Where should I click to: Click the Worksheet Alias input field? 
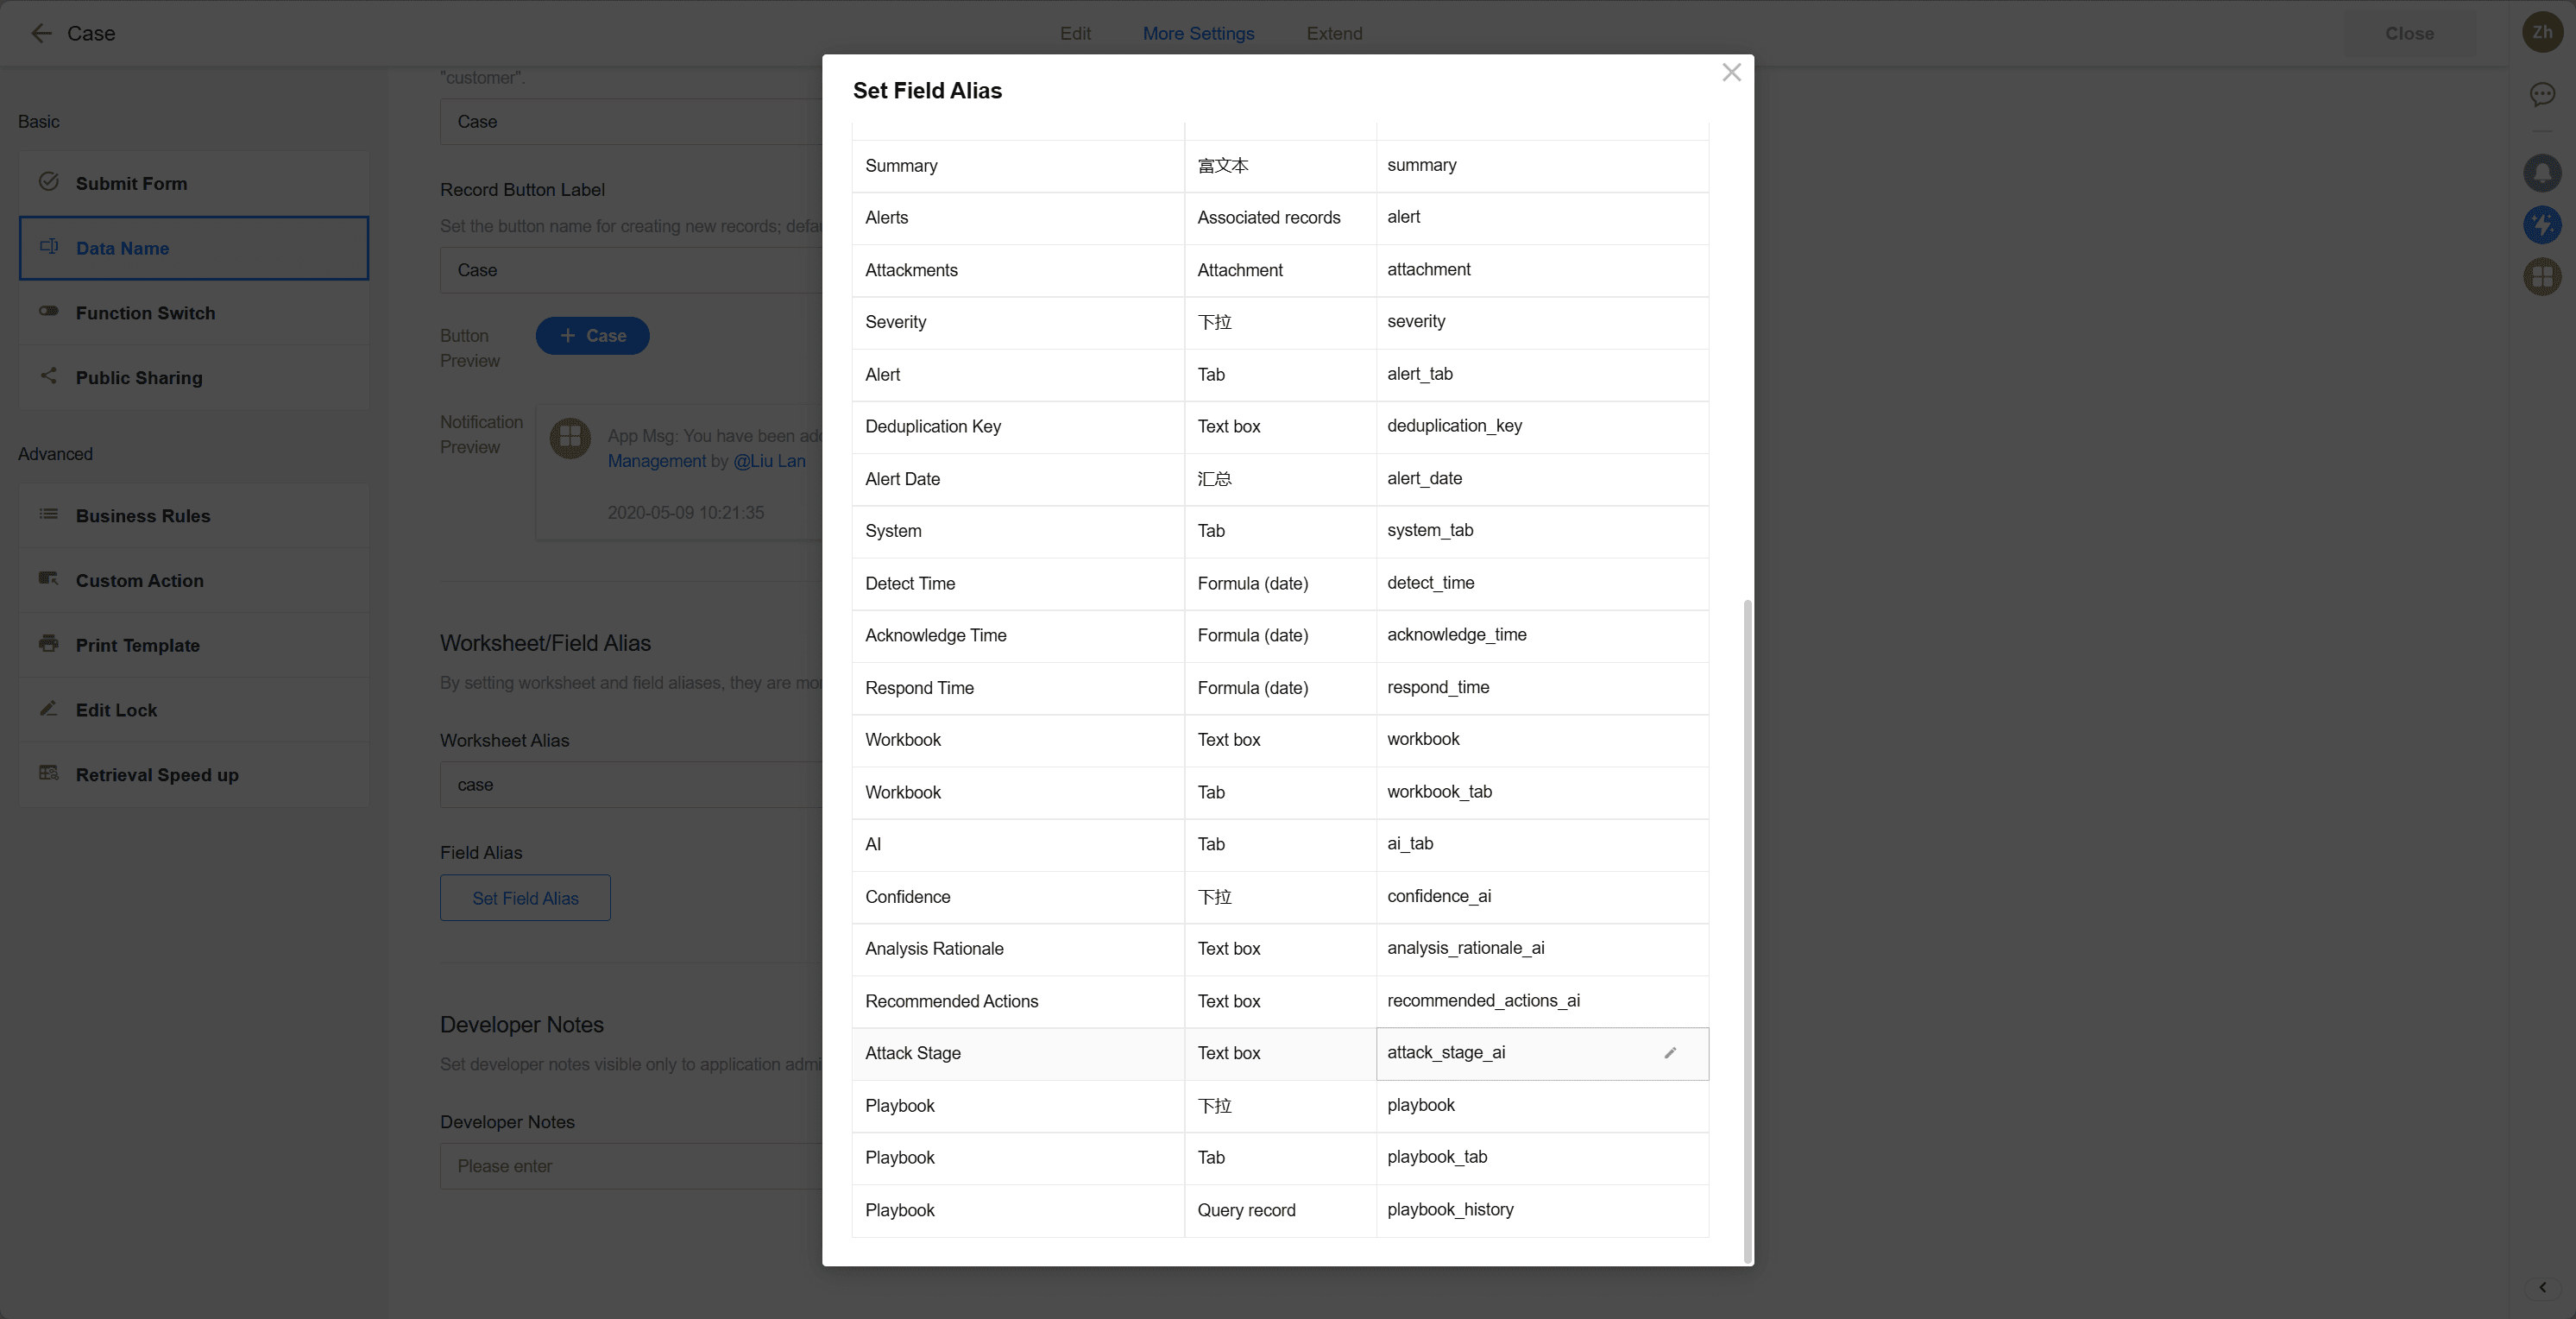coord(630,785)
